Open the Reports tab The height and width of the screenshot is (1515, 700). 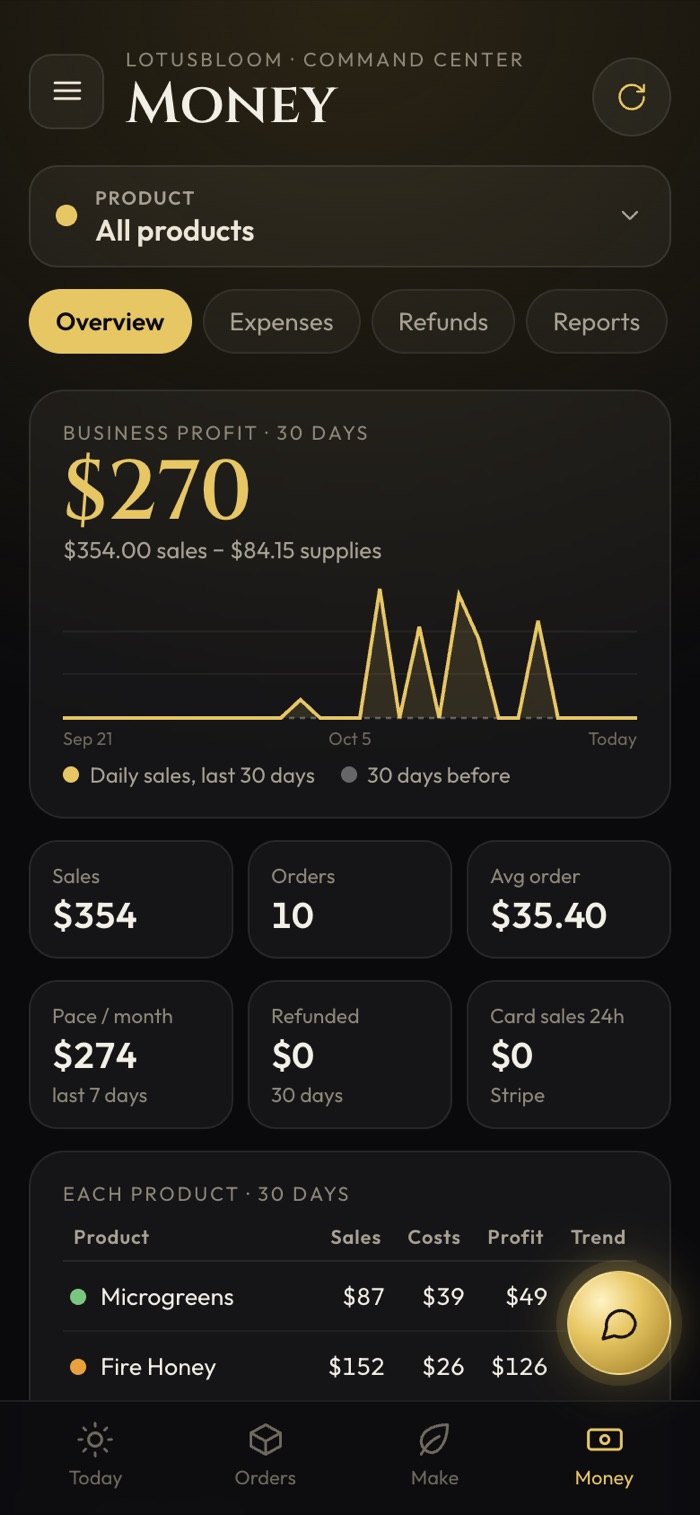point(596,322)
